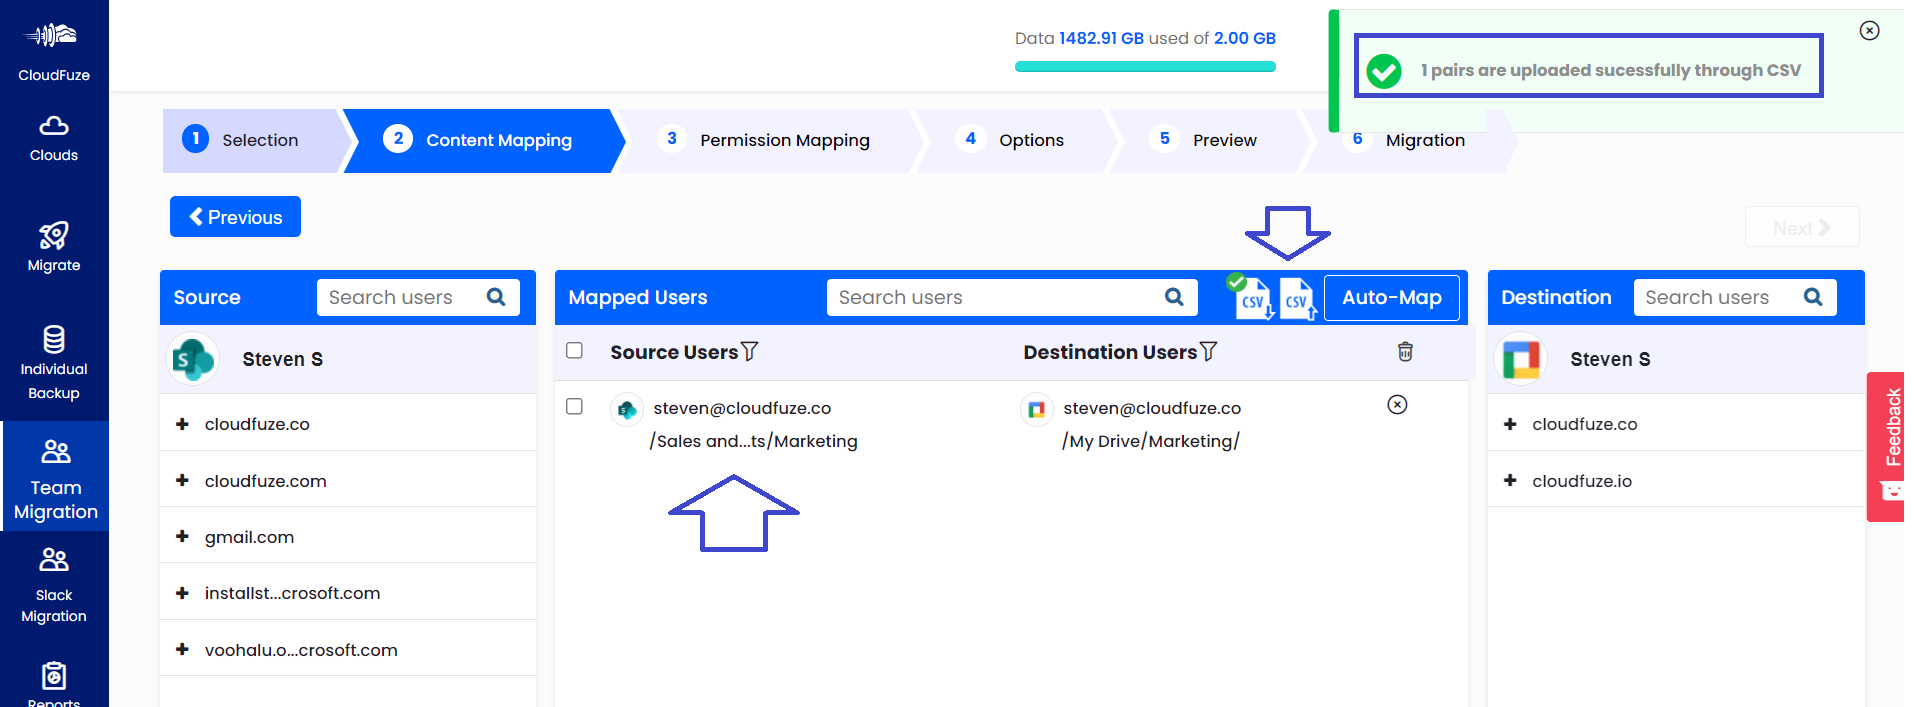Click source path /Sales and...ts/Marketing
Viewport: 1914px width, 707px height.
tap(753, 441)
